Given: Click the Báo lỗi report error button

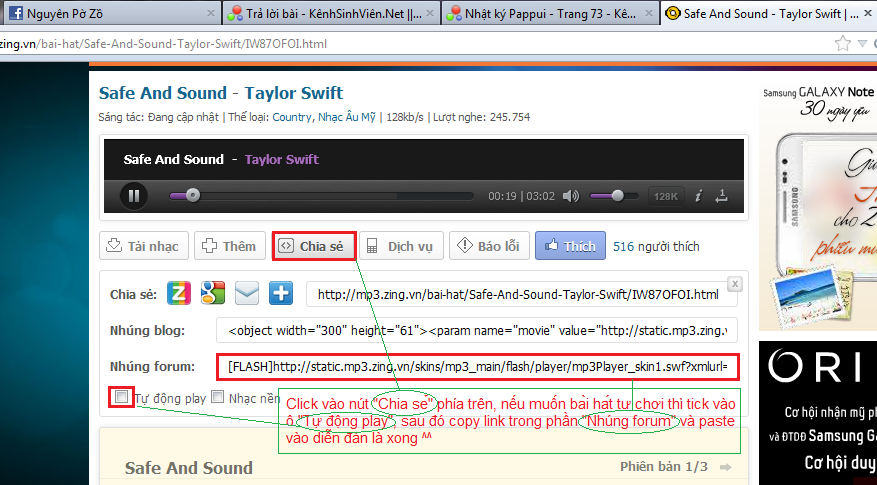Looking at the screenshot, I should point(489,246).
